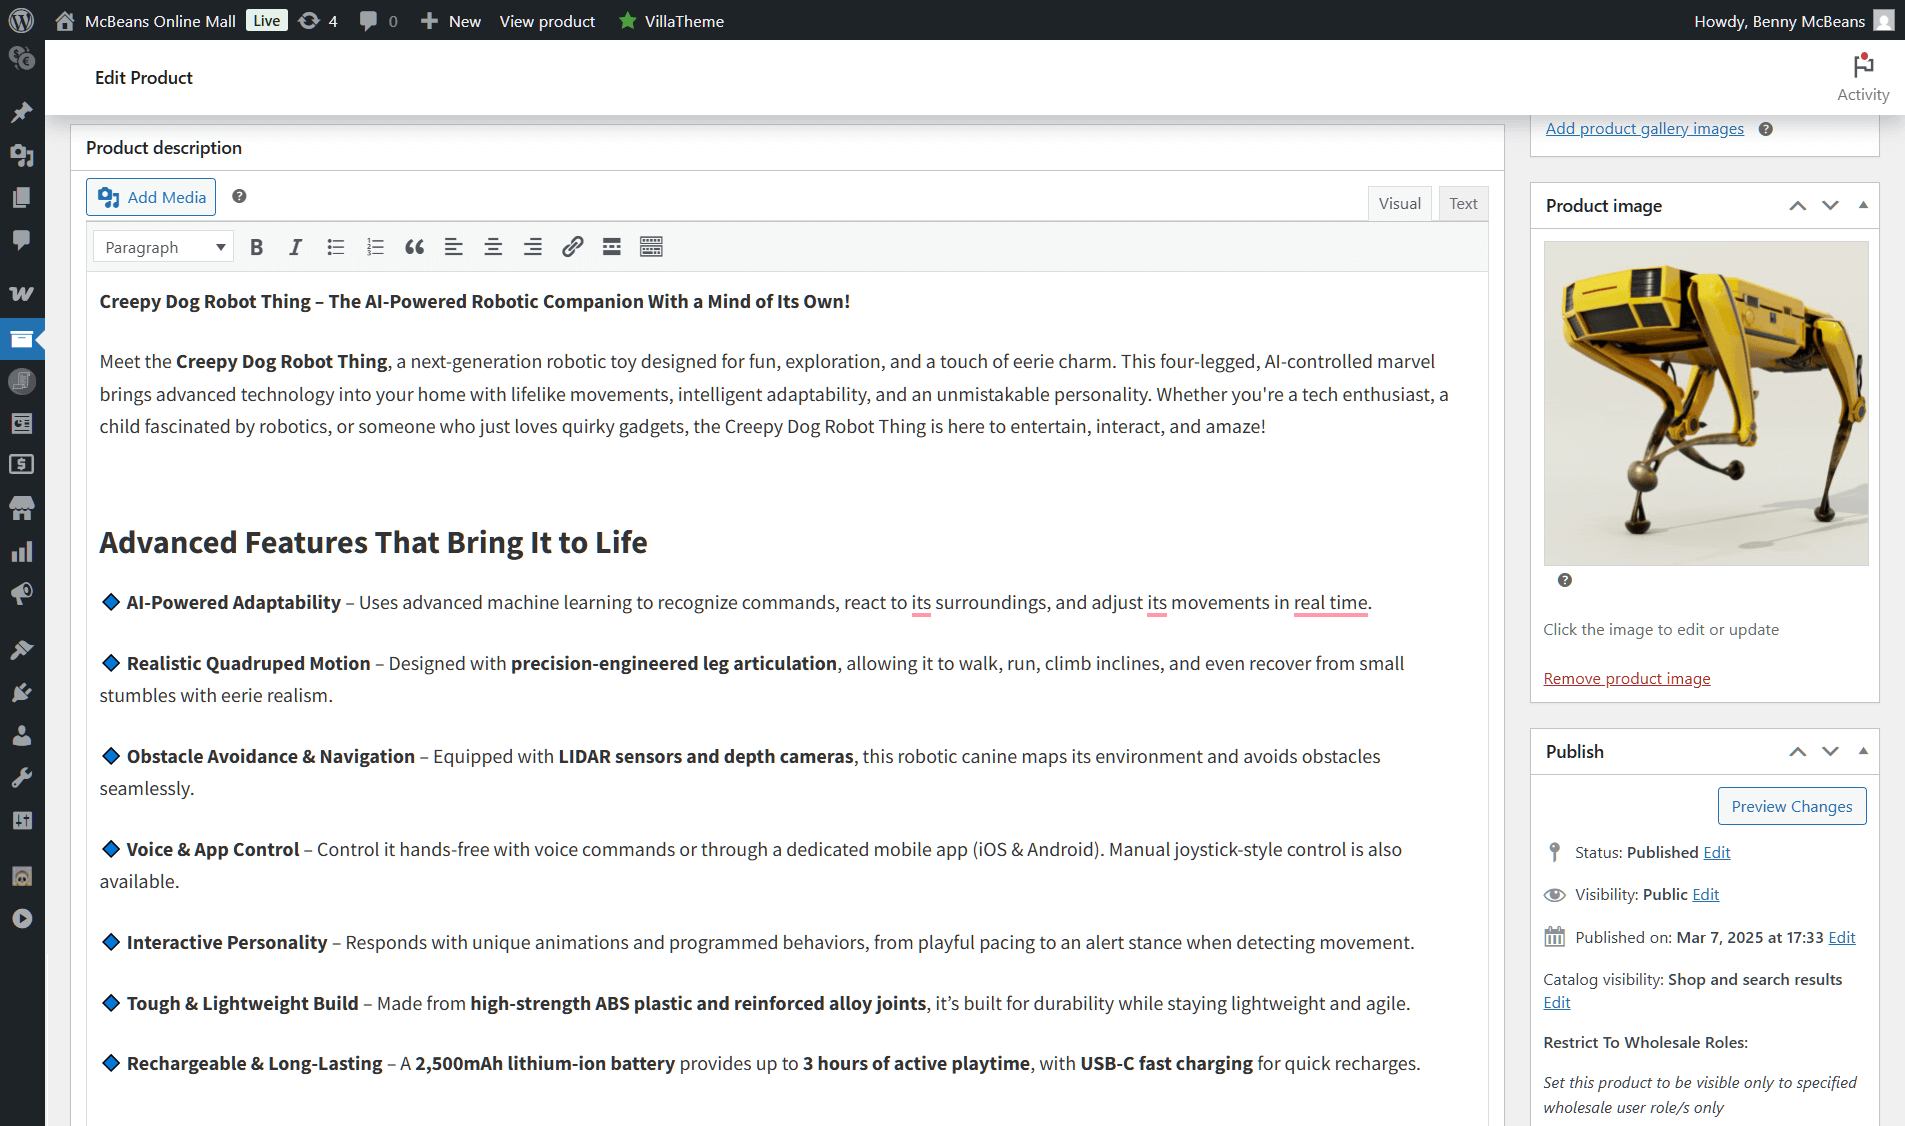Image resolution: width=1905 pixels, height=1126 pixels.
Task: Insert a numbered list
Action: click(375, 247)
